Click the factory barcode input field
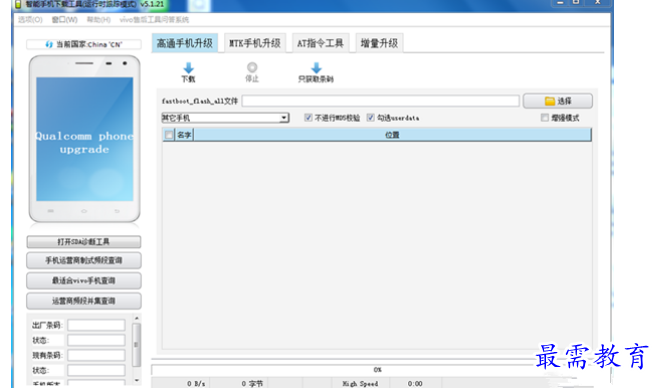Screen dimensions: 657x388 click(96, 325)
